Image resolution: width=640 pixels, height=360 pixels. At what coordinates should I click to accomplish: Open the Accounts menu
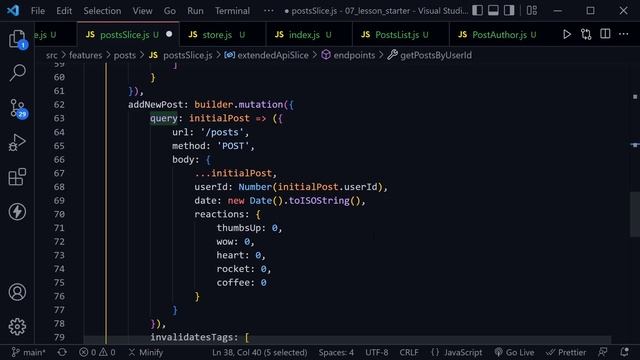(17, 292)
